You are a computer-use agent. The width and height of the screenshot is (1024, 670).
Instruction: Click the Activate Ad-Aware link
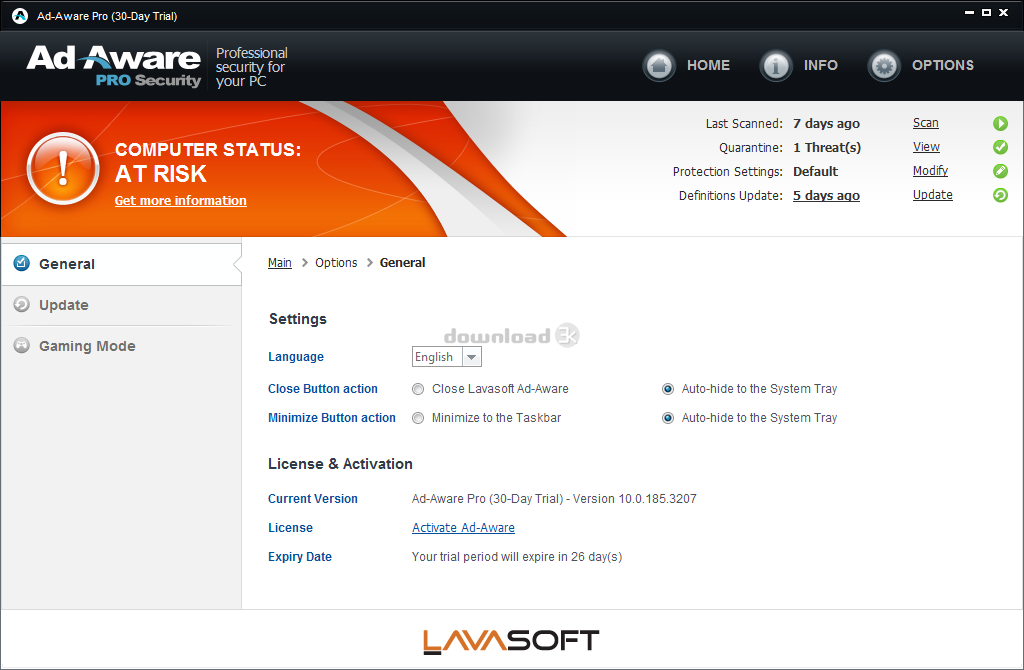(x=463, y=528)
